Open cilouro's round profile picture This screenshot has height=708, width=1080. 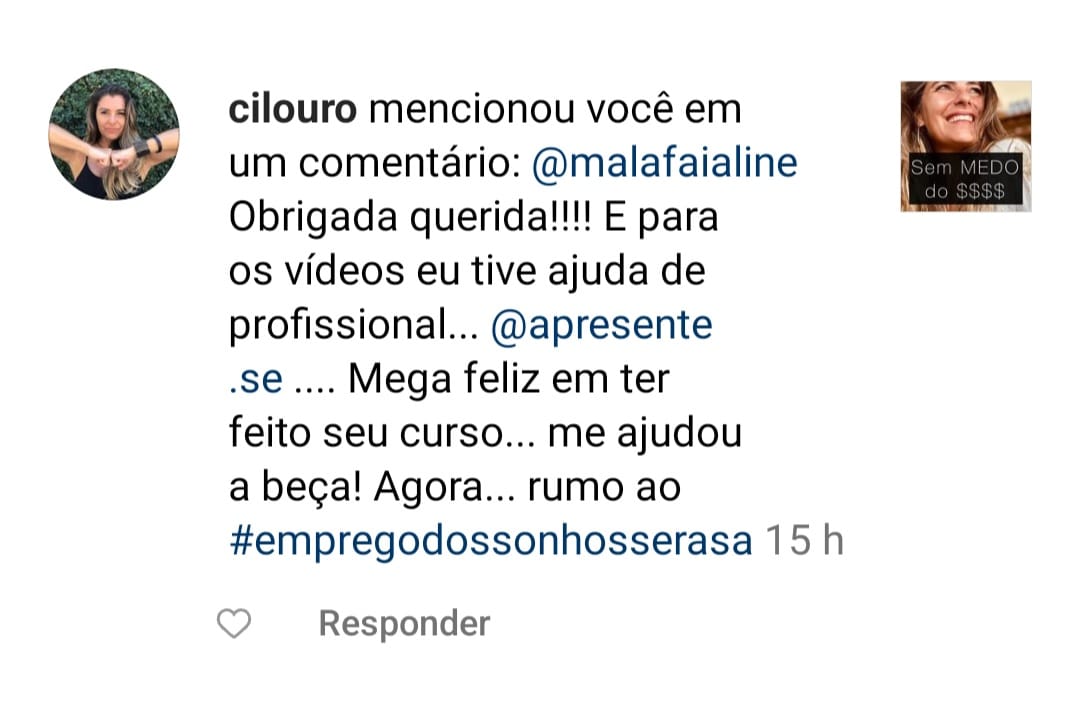click(114, 134)
